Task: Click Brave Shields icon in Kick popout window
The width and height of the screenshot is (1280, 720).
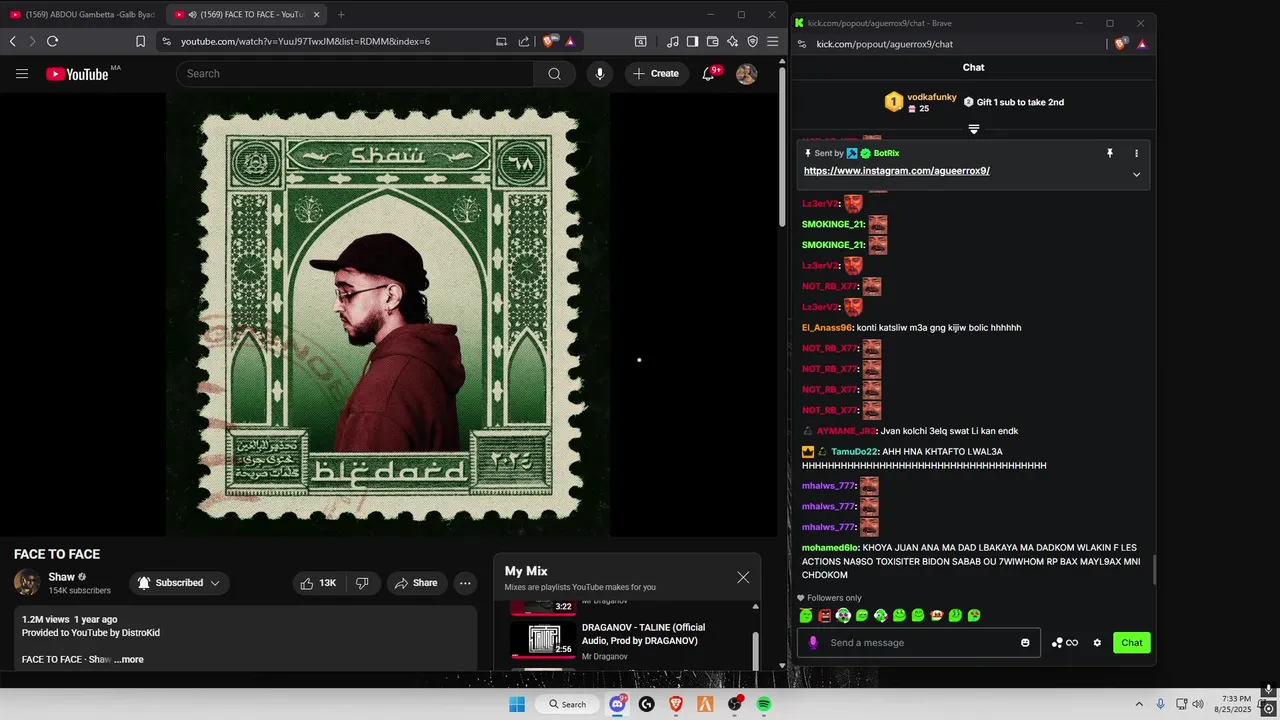Action: (1121, 44)
